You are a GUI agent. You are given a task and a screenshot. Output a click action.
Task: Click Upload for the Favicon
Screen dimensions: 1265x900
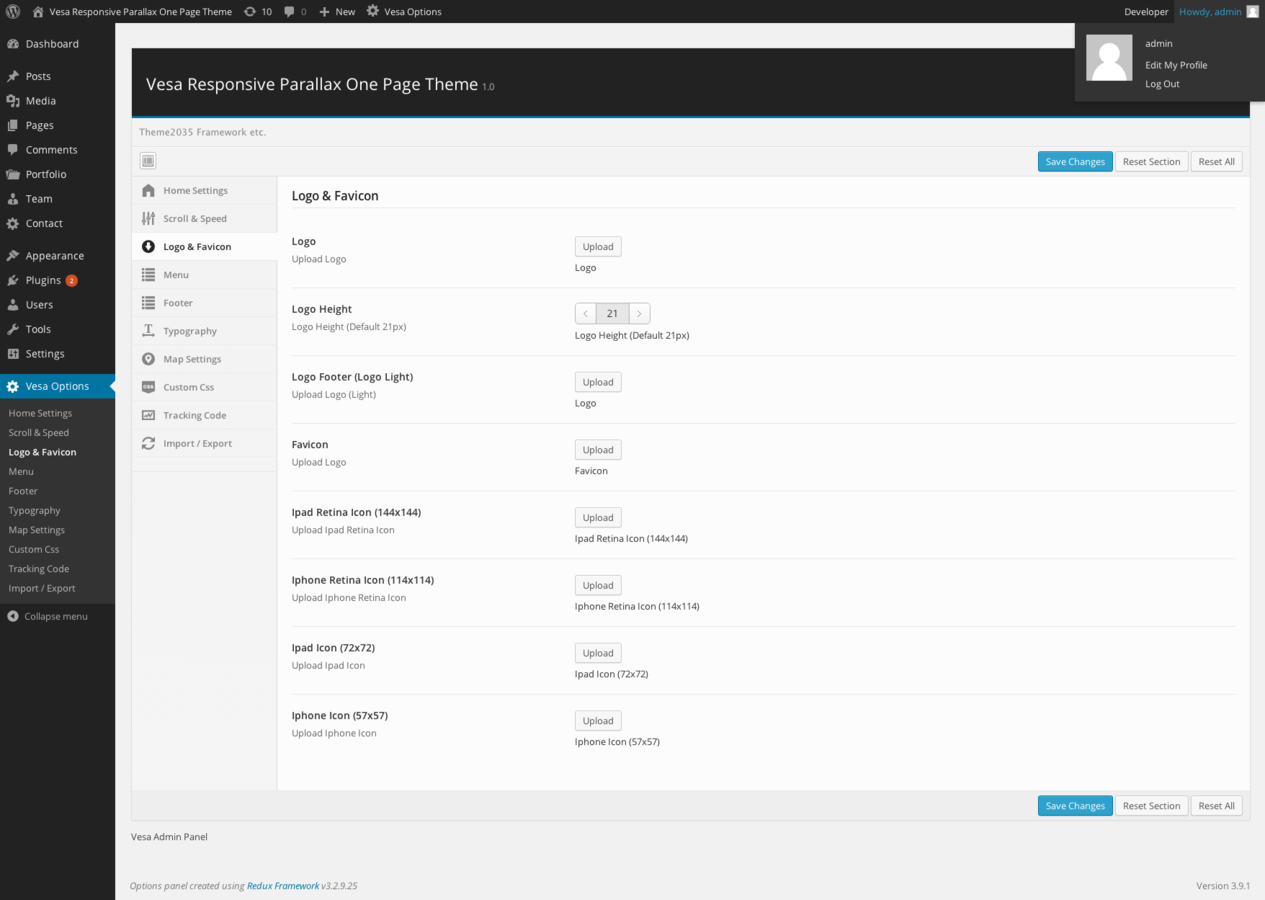click(x=598, y=450)
